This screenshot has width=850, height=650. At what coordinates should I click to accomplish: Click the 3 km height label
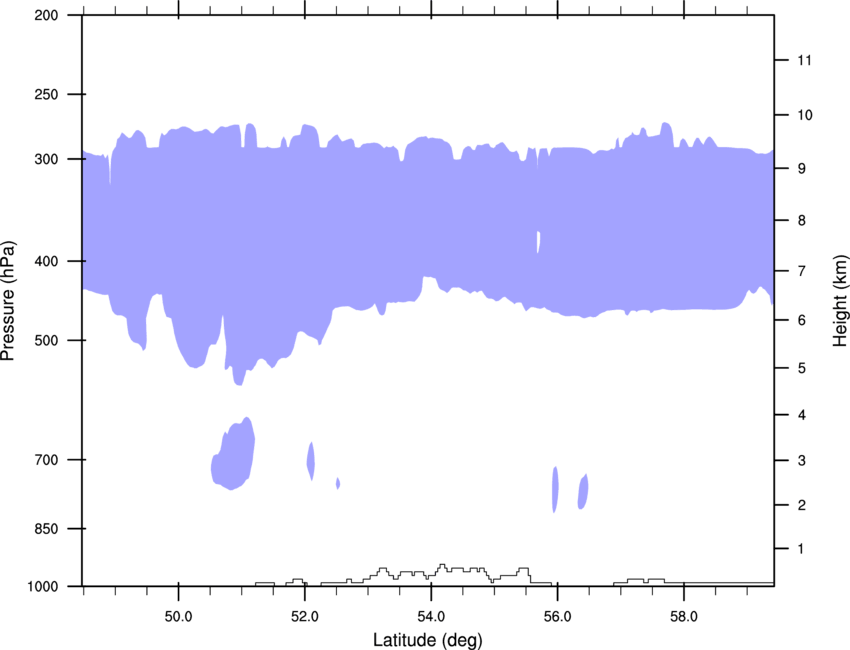click(801, 461)
